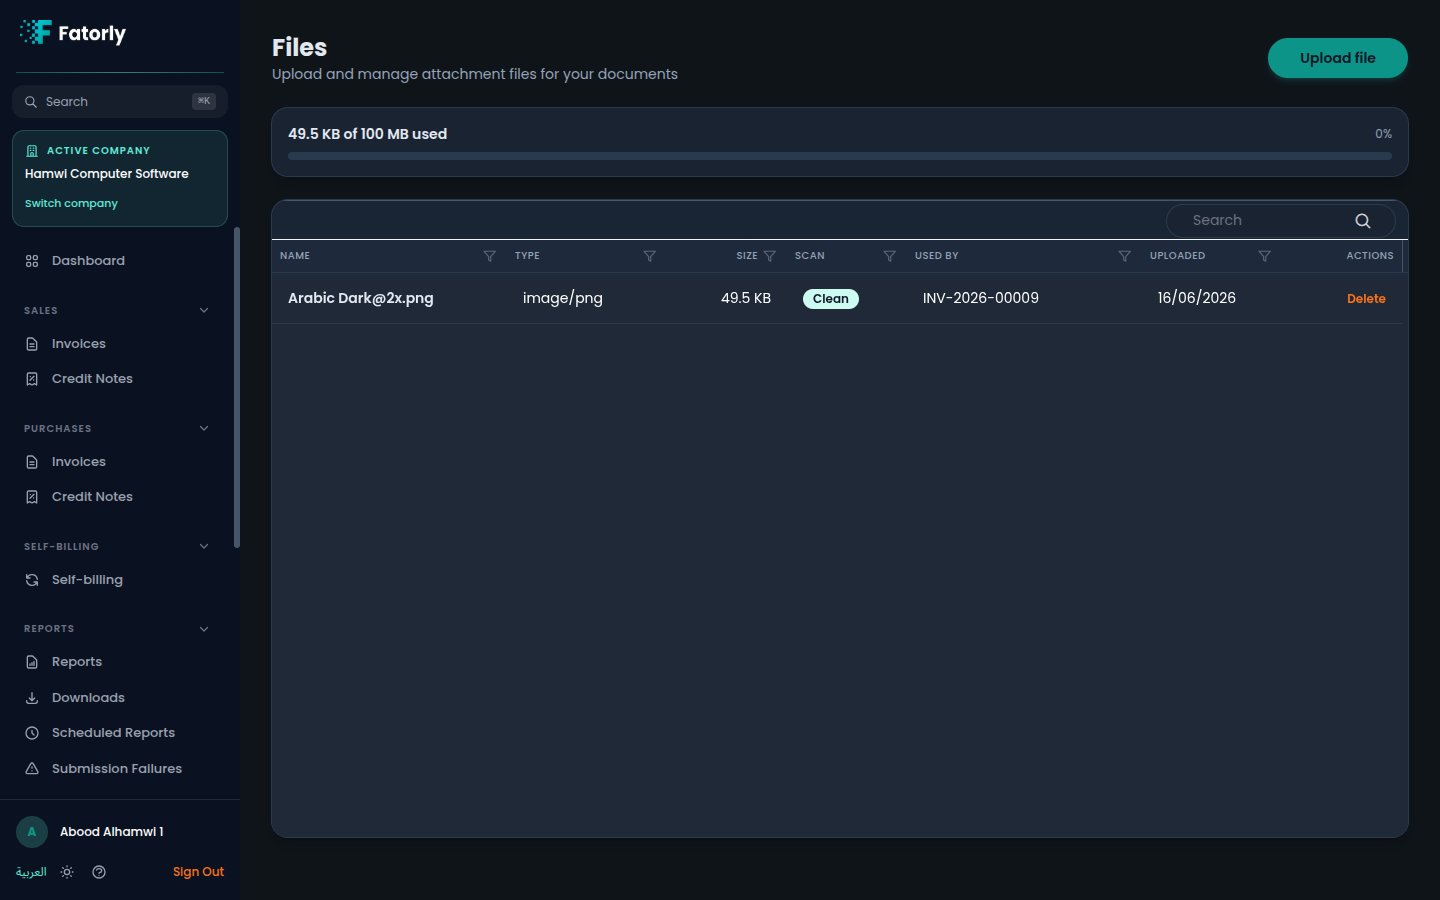This screenshot has width=1440, height=900.
Task: Collapse the Reports section chevron
Action: tap(204, 629)
